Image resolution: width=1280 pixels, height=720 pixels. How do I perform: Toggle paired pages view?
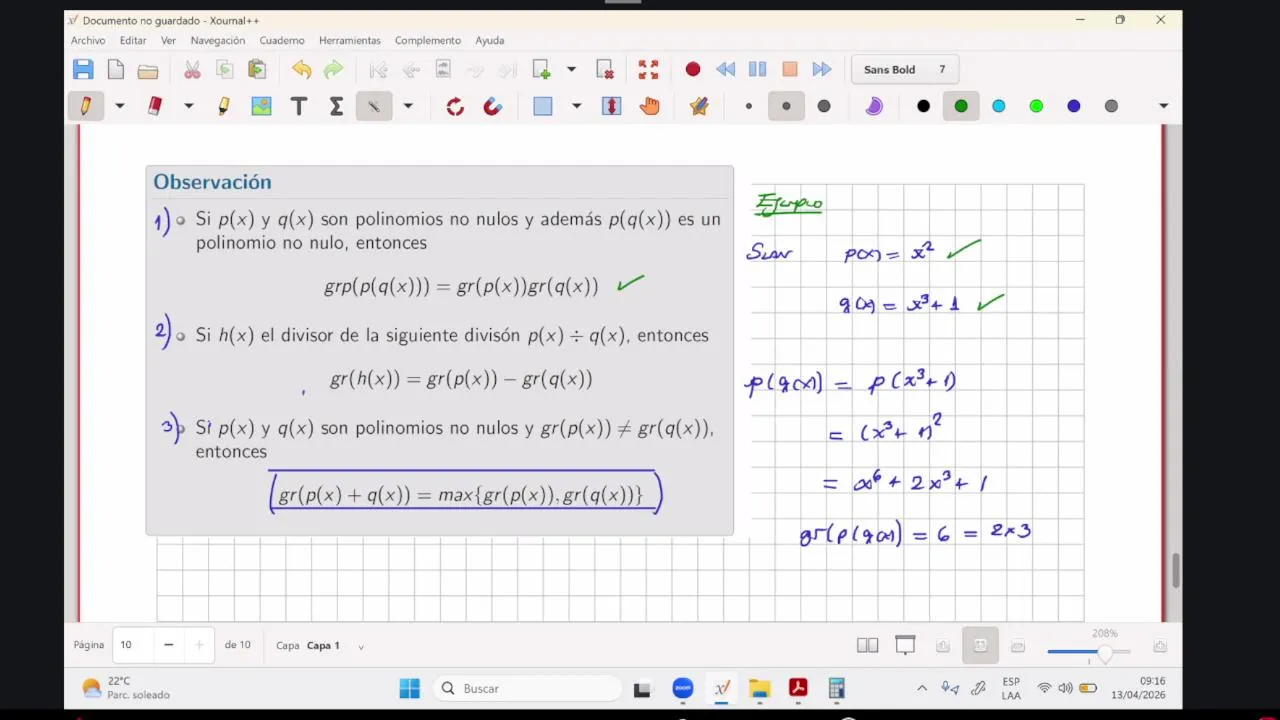tap(867, 646)
